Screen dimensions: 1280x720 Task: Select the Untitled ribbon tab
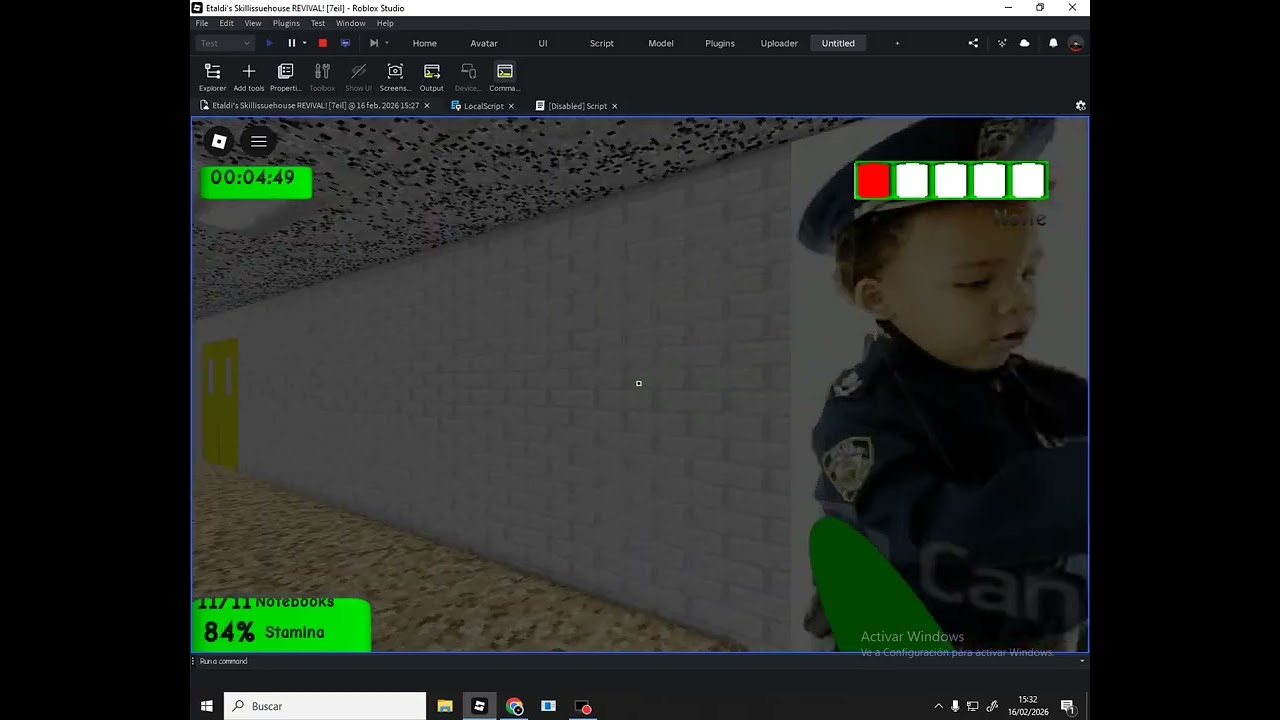click(x=838, y=43)
